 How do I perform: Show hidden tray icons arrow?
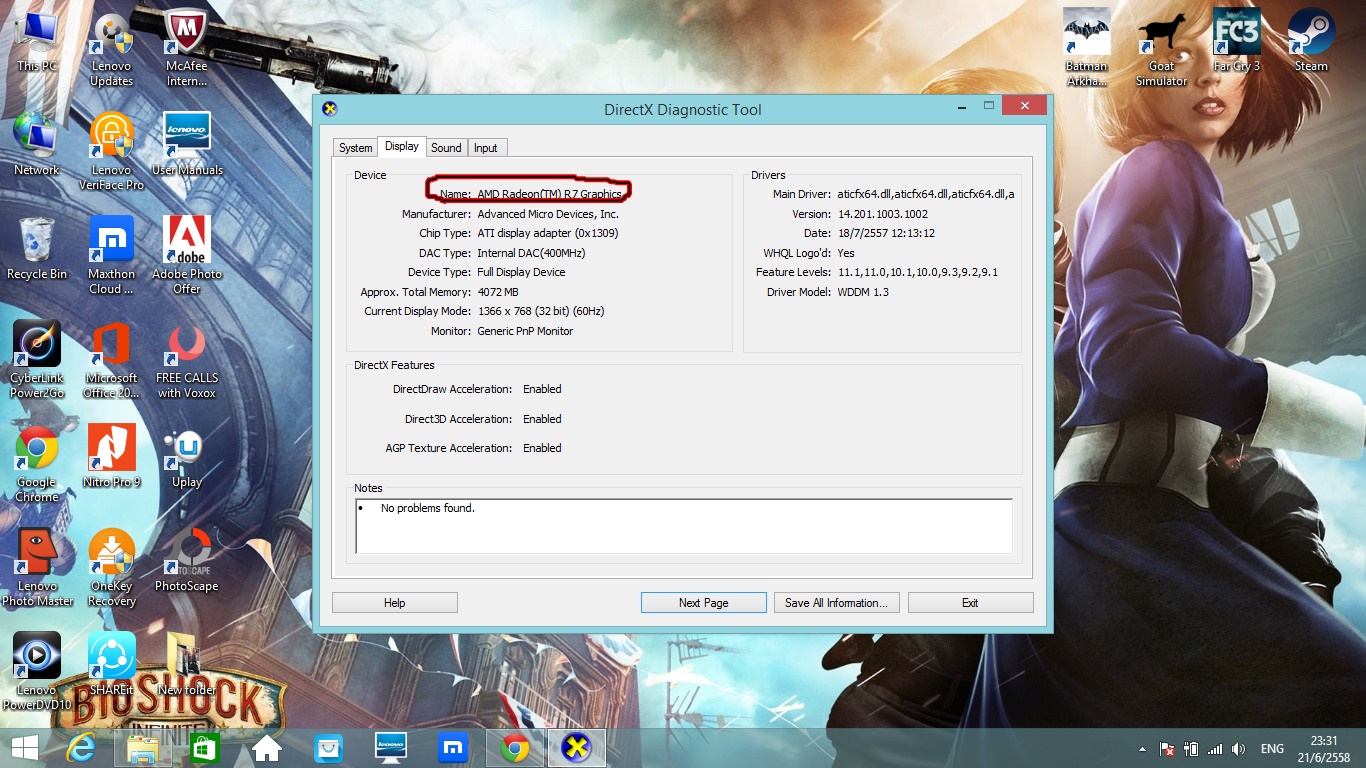[1143, 749]
